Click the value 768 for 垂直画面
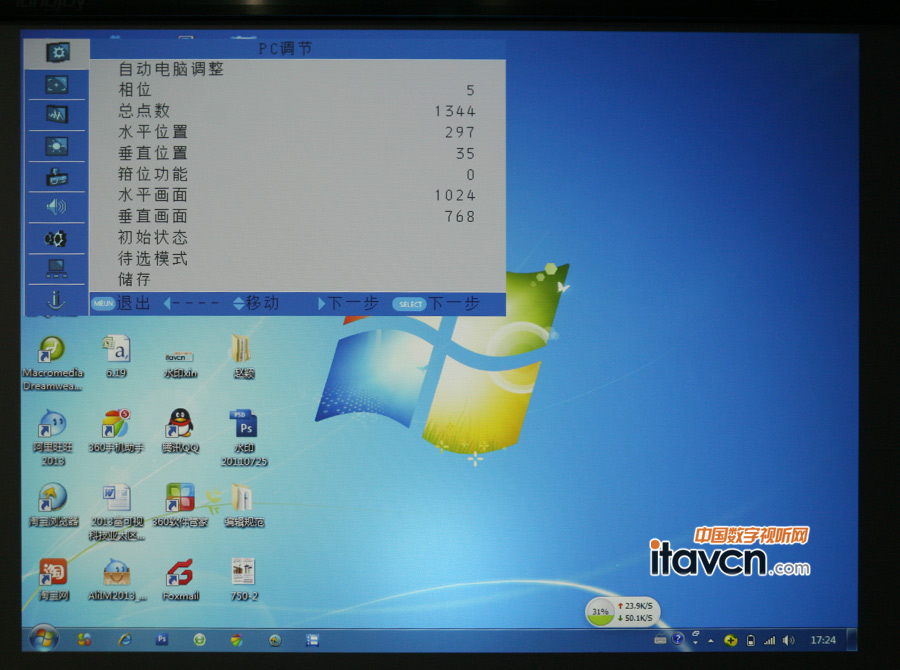The image size is (900, 670). click(460, 216)
